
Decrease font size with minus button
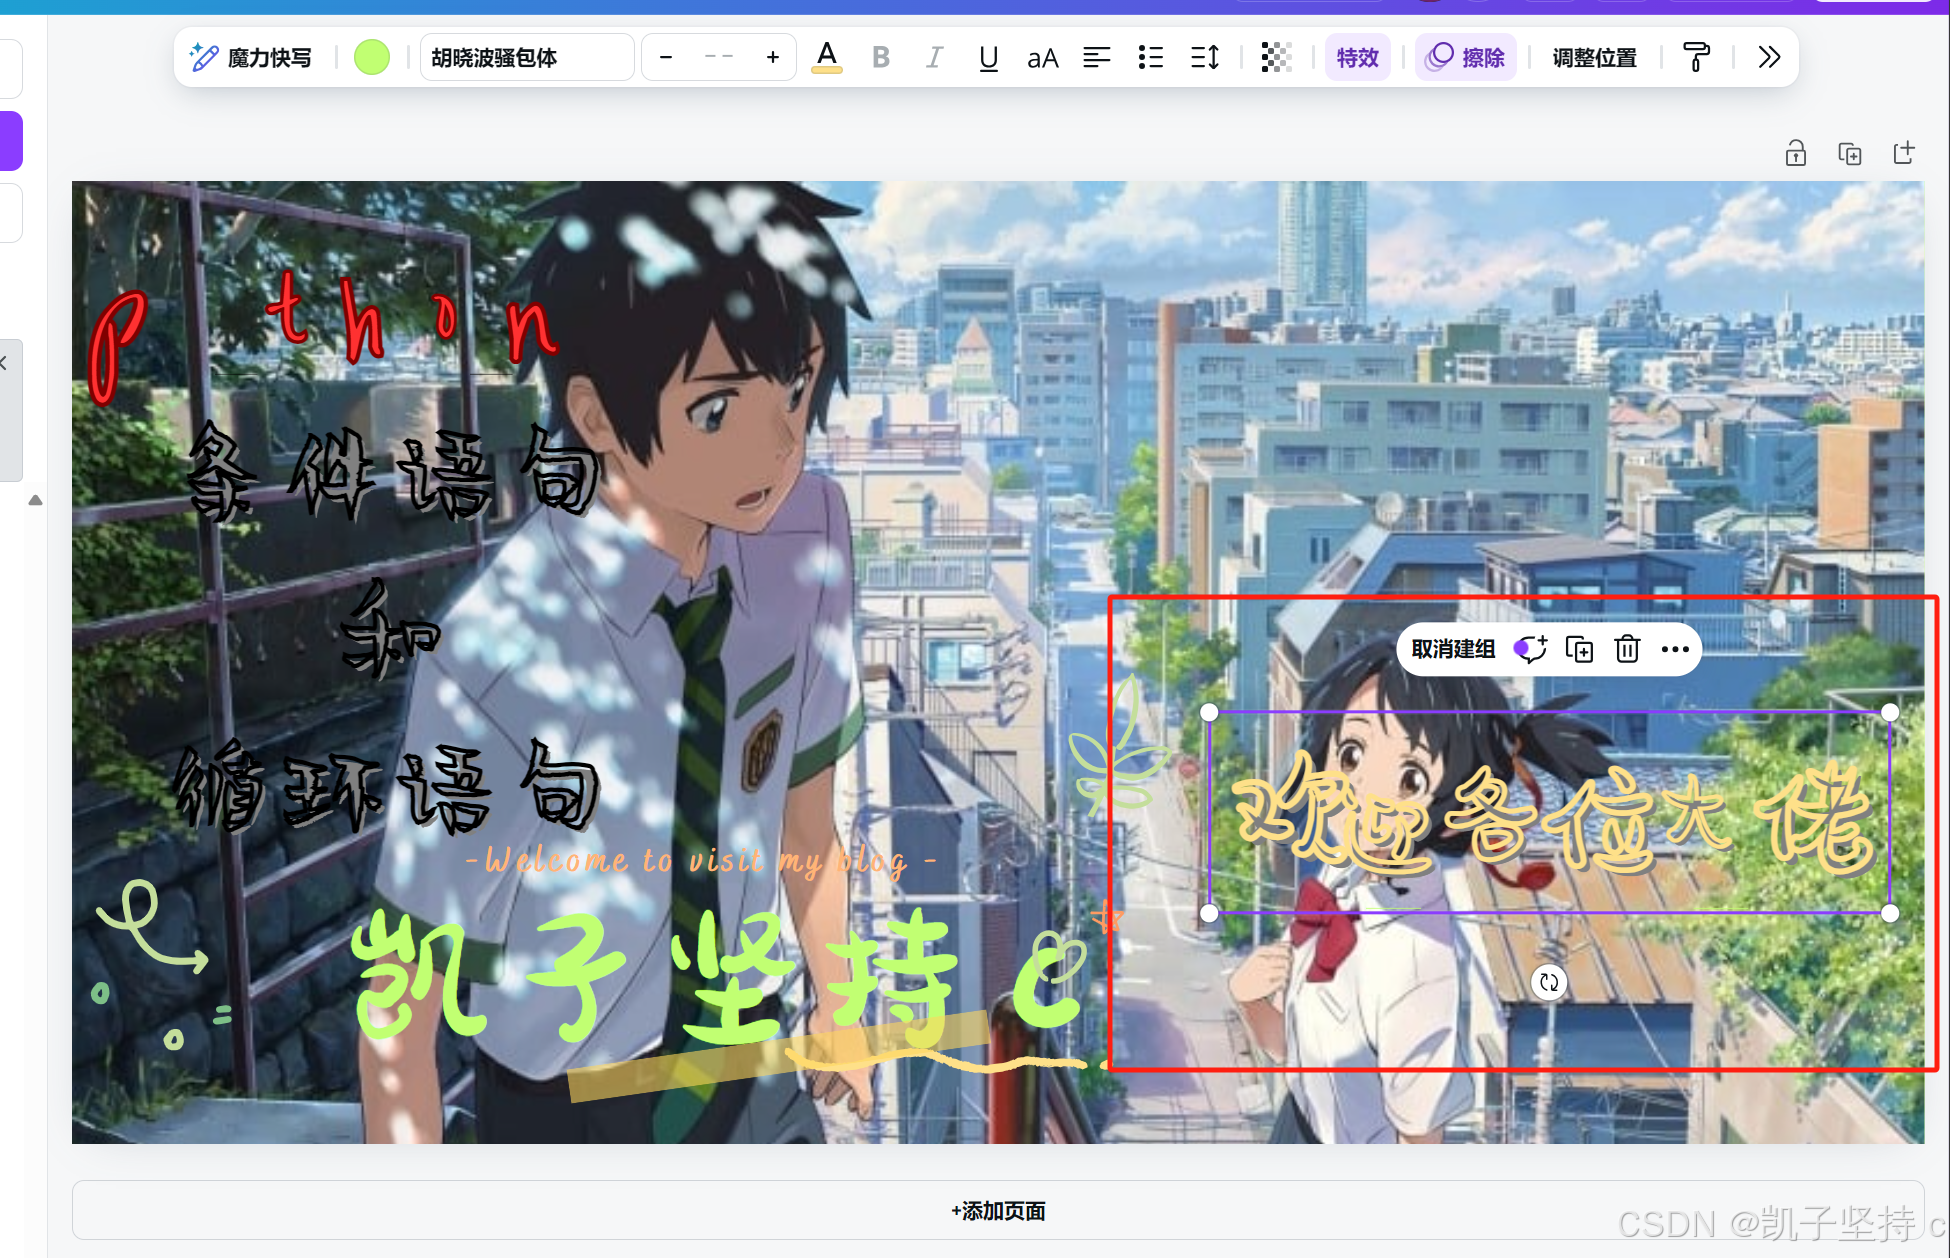[x=666, y=58]
